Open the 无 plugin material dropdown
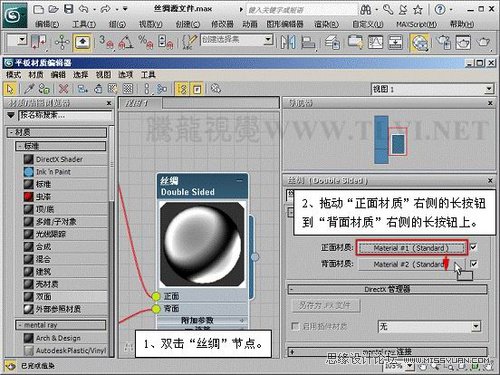The image size is (500, 375). click(476, 326)
